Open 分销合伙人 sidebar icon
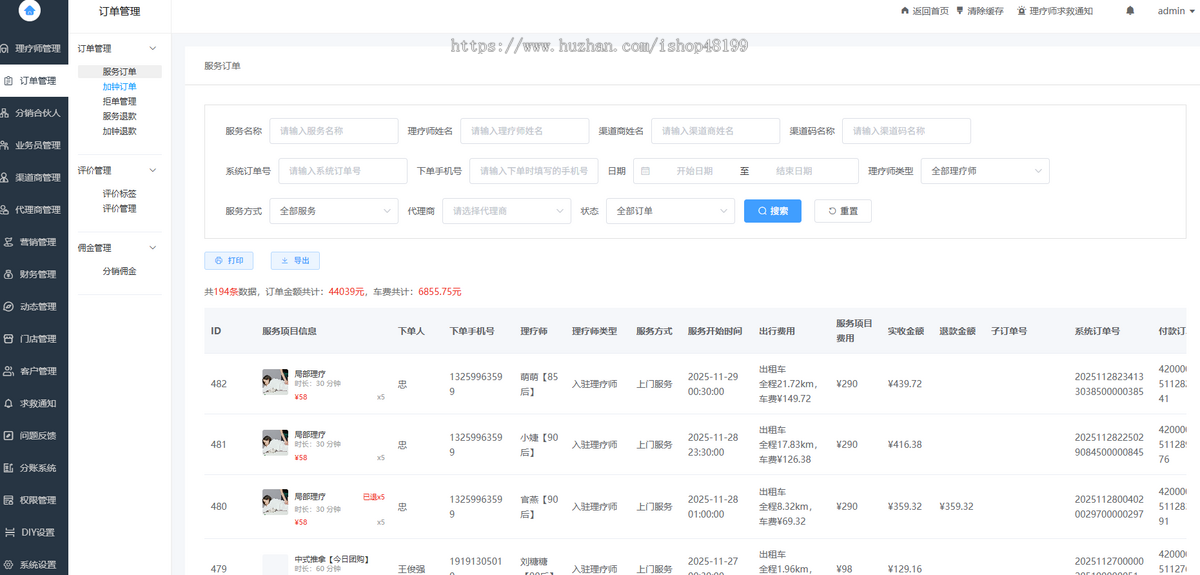Image resolution: width=1200 pixels, height=575 pixels. coord(6,113)
